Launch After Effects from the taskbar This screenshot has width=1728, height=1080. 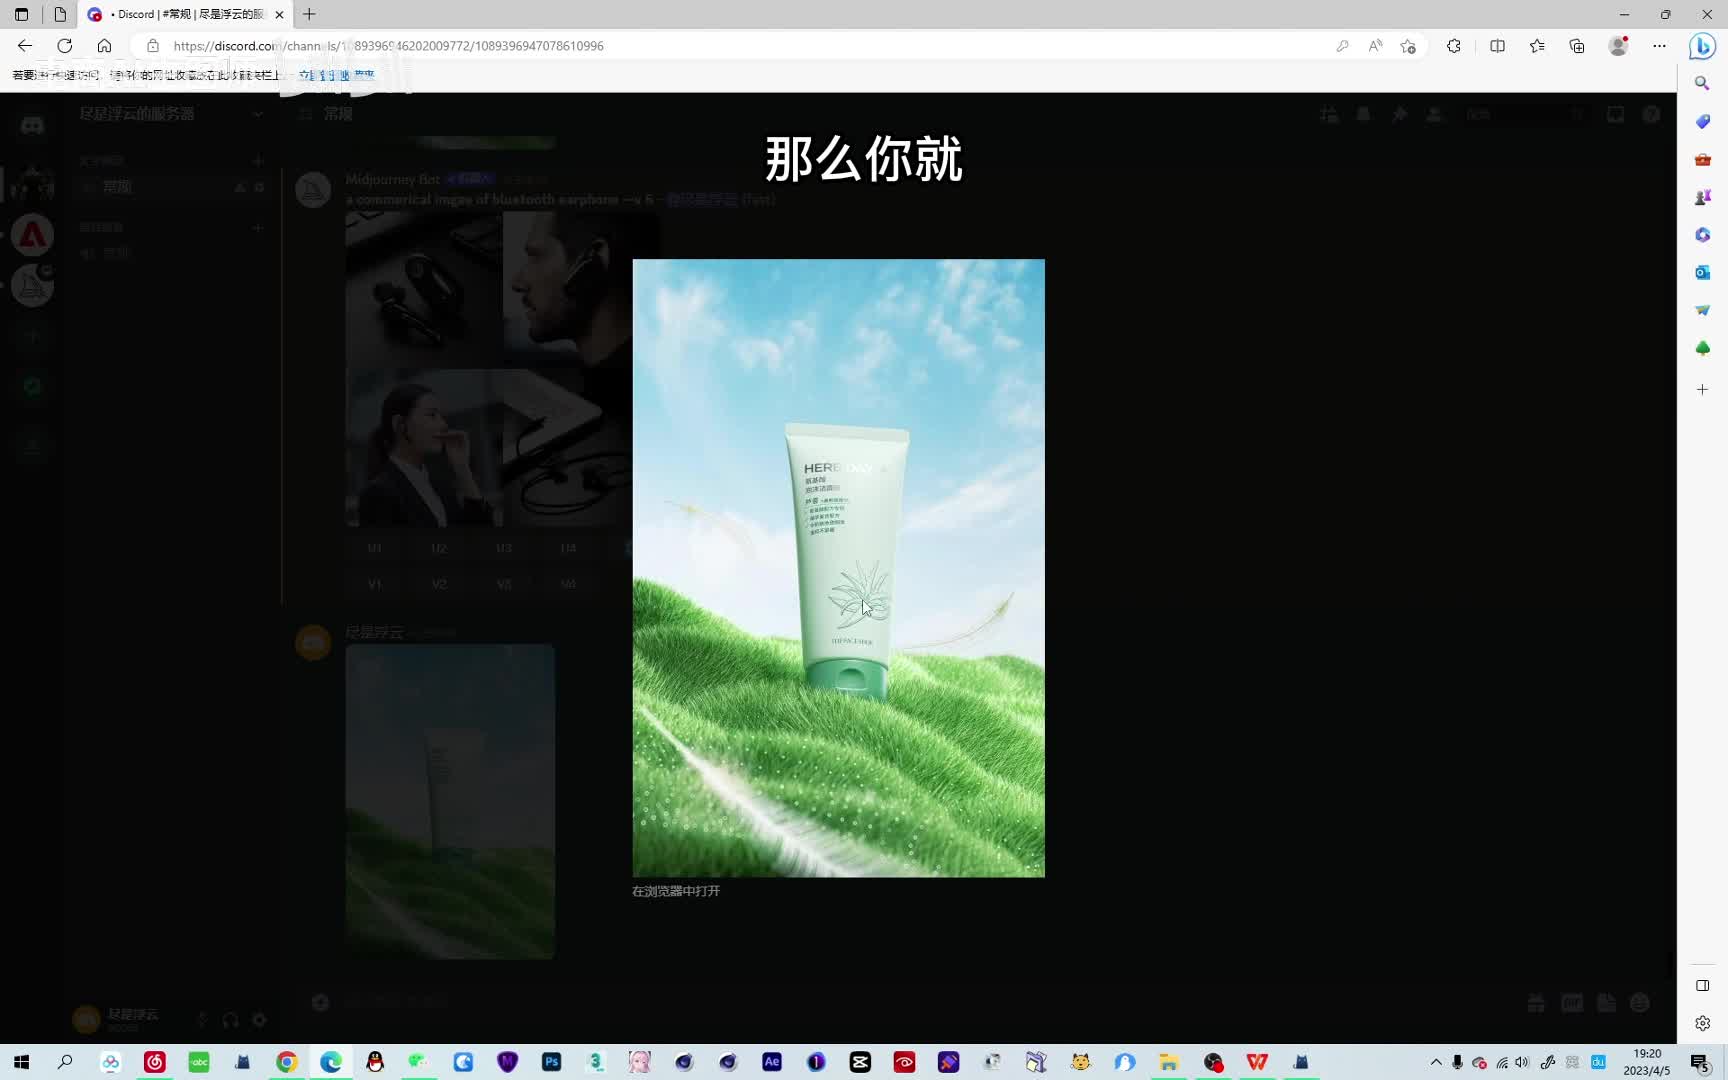pyautogui.click(x=772, y=1062)
